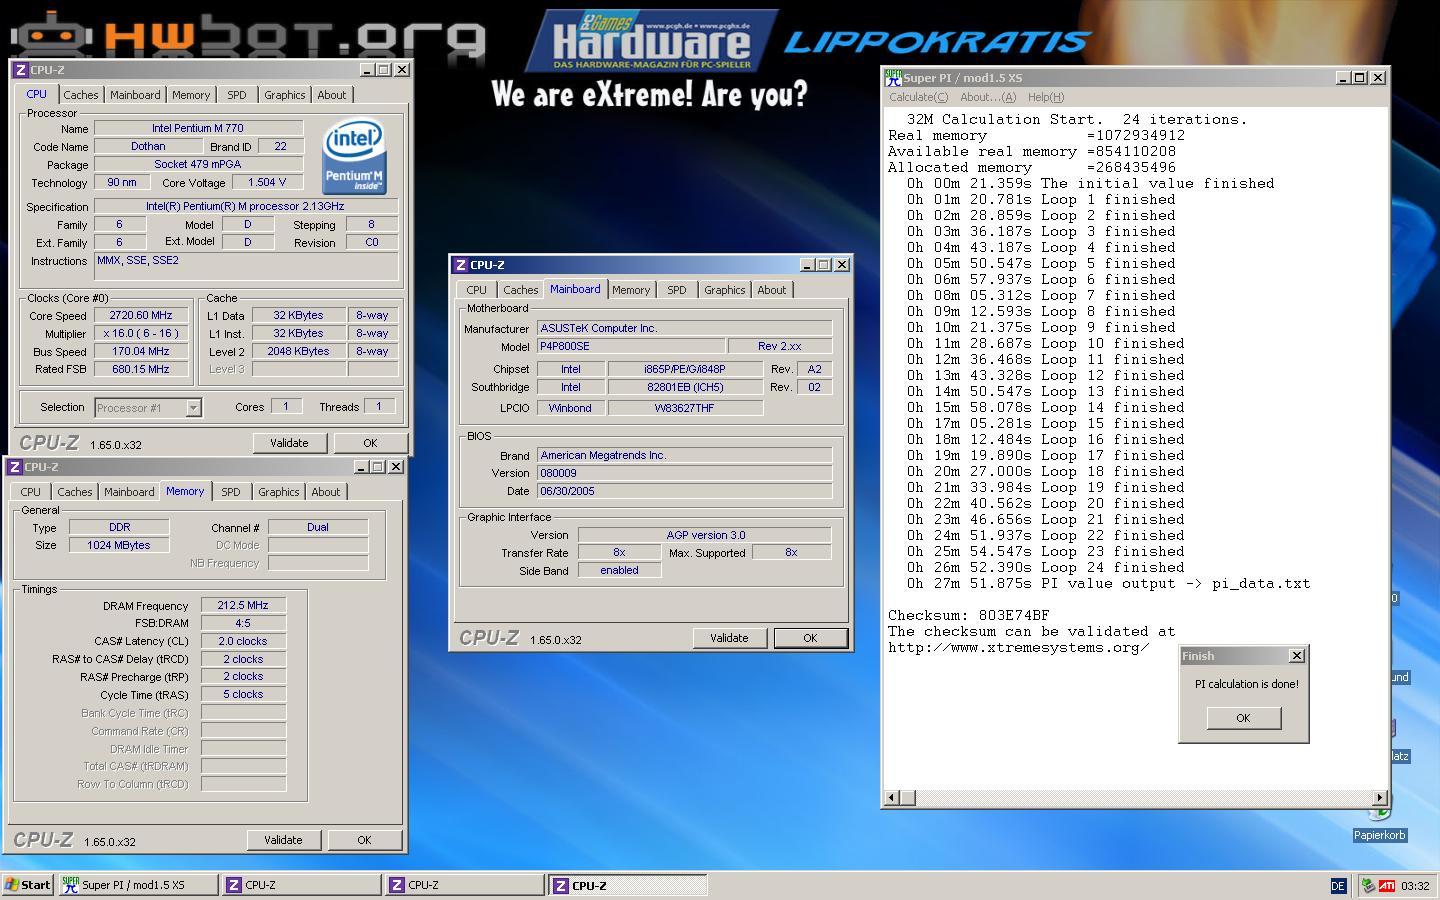Select Memory tab in the Mainboard CPU-Z window
This screenshot has height=900, width=1440.
(x=631, y=290)
